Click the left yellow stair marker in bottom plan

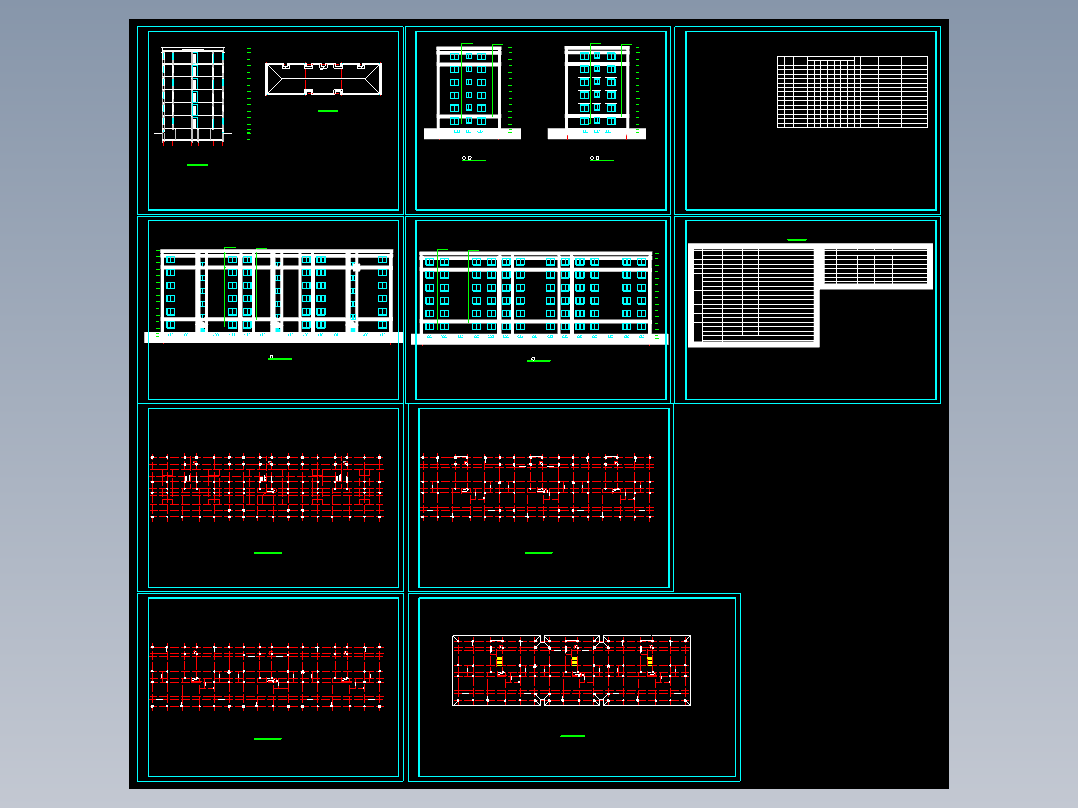click(500, 661)
